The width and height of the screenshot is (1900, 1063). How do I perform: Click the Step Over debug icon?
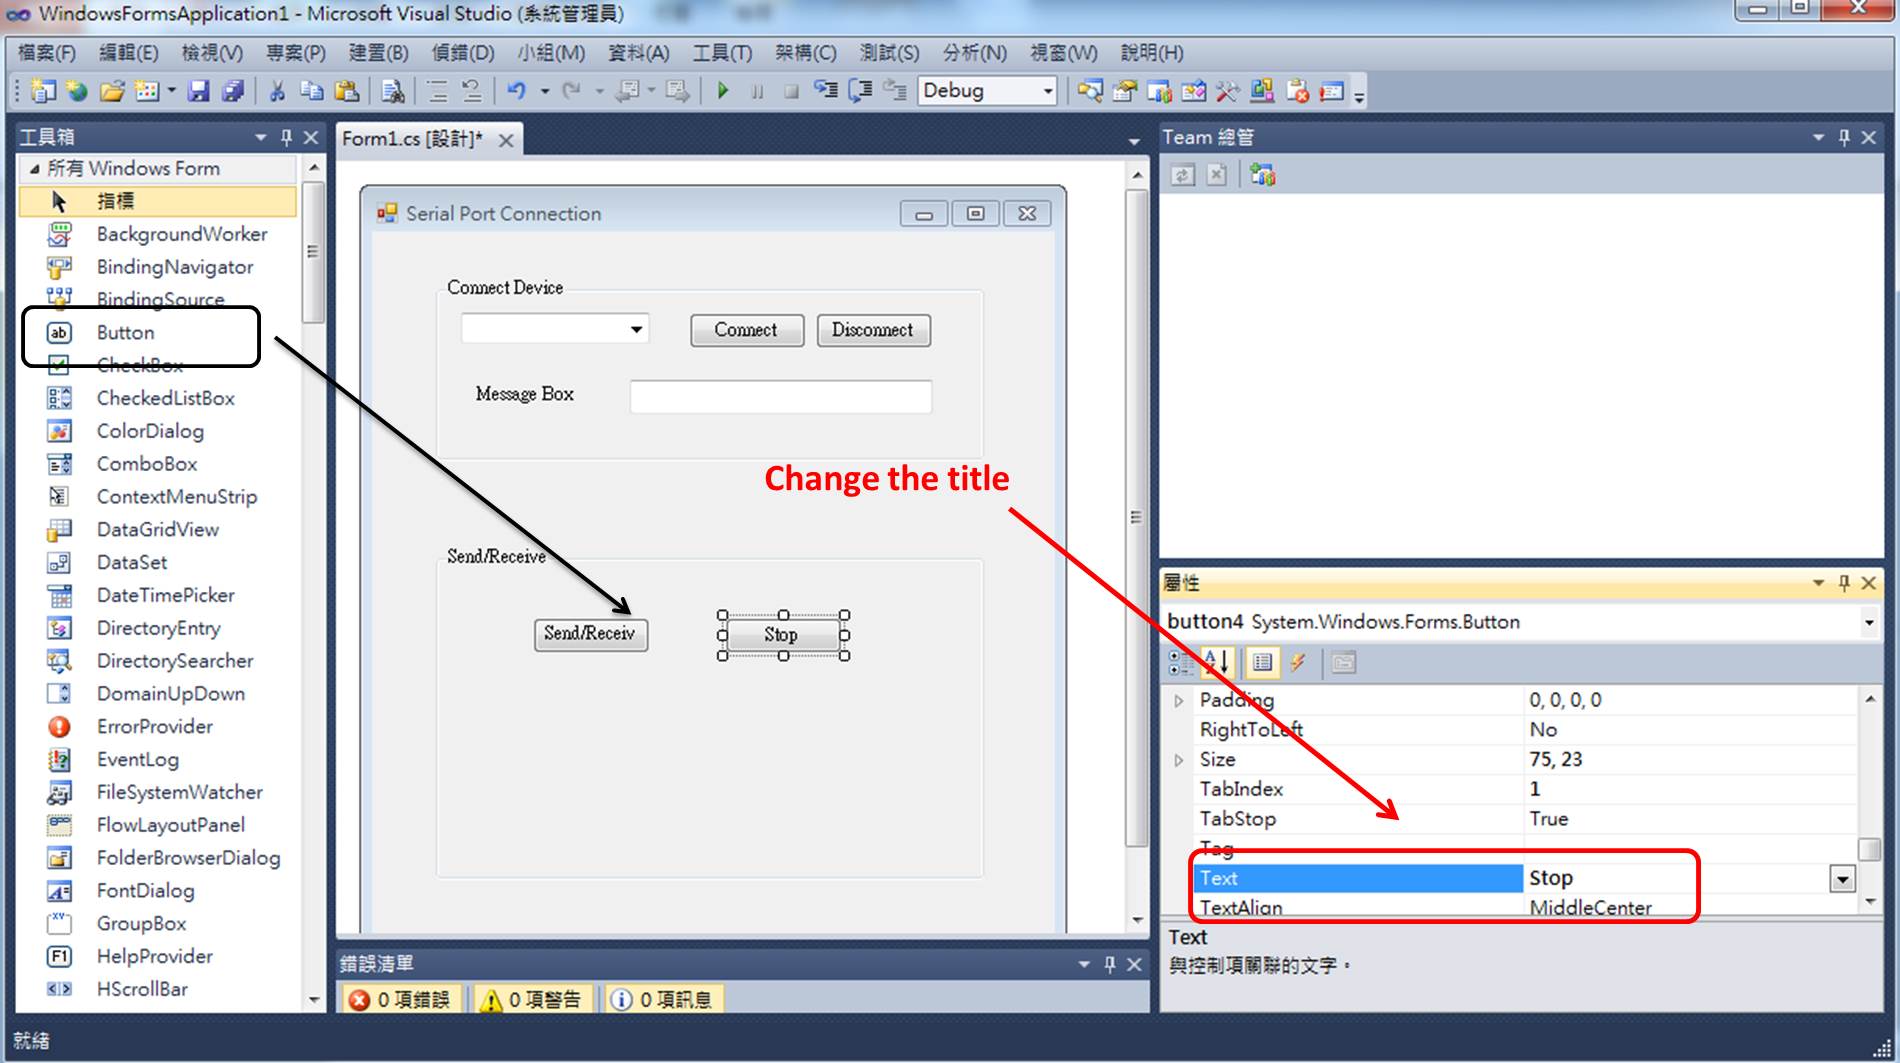[x=860, y=91]
